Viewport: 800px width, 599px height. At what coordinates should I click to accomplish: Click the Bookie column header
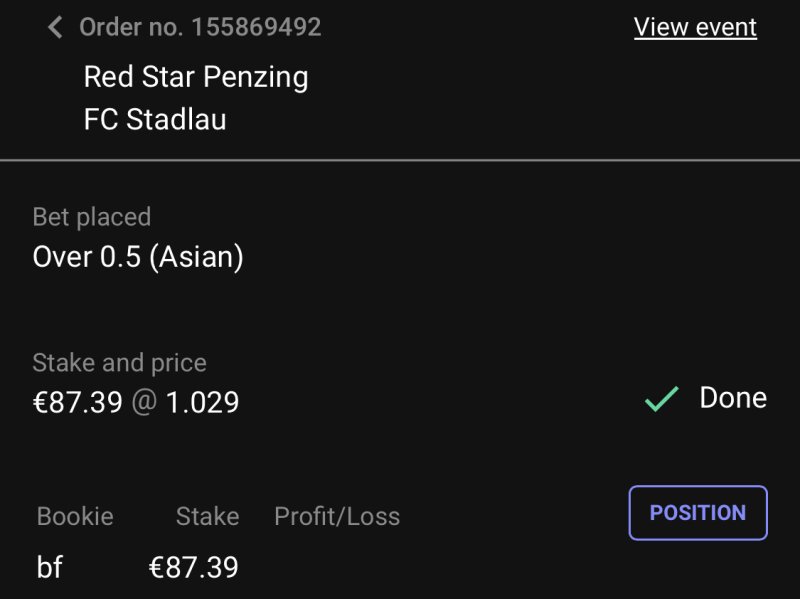coord(75,517)
